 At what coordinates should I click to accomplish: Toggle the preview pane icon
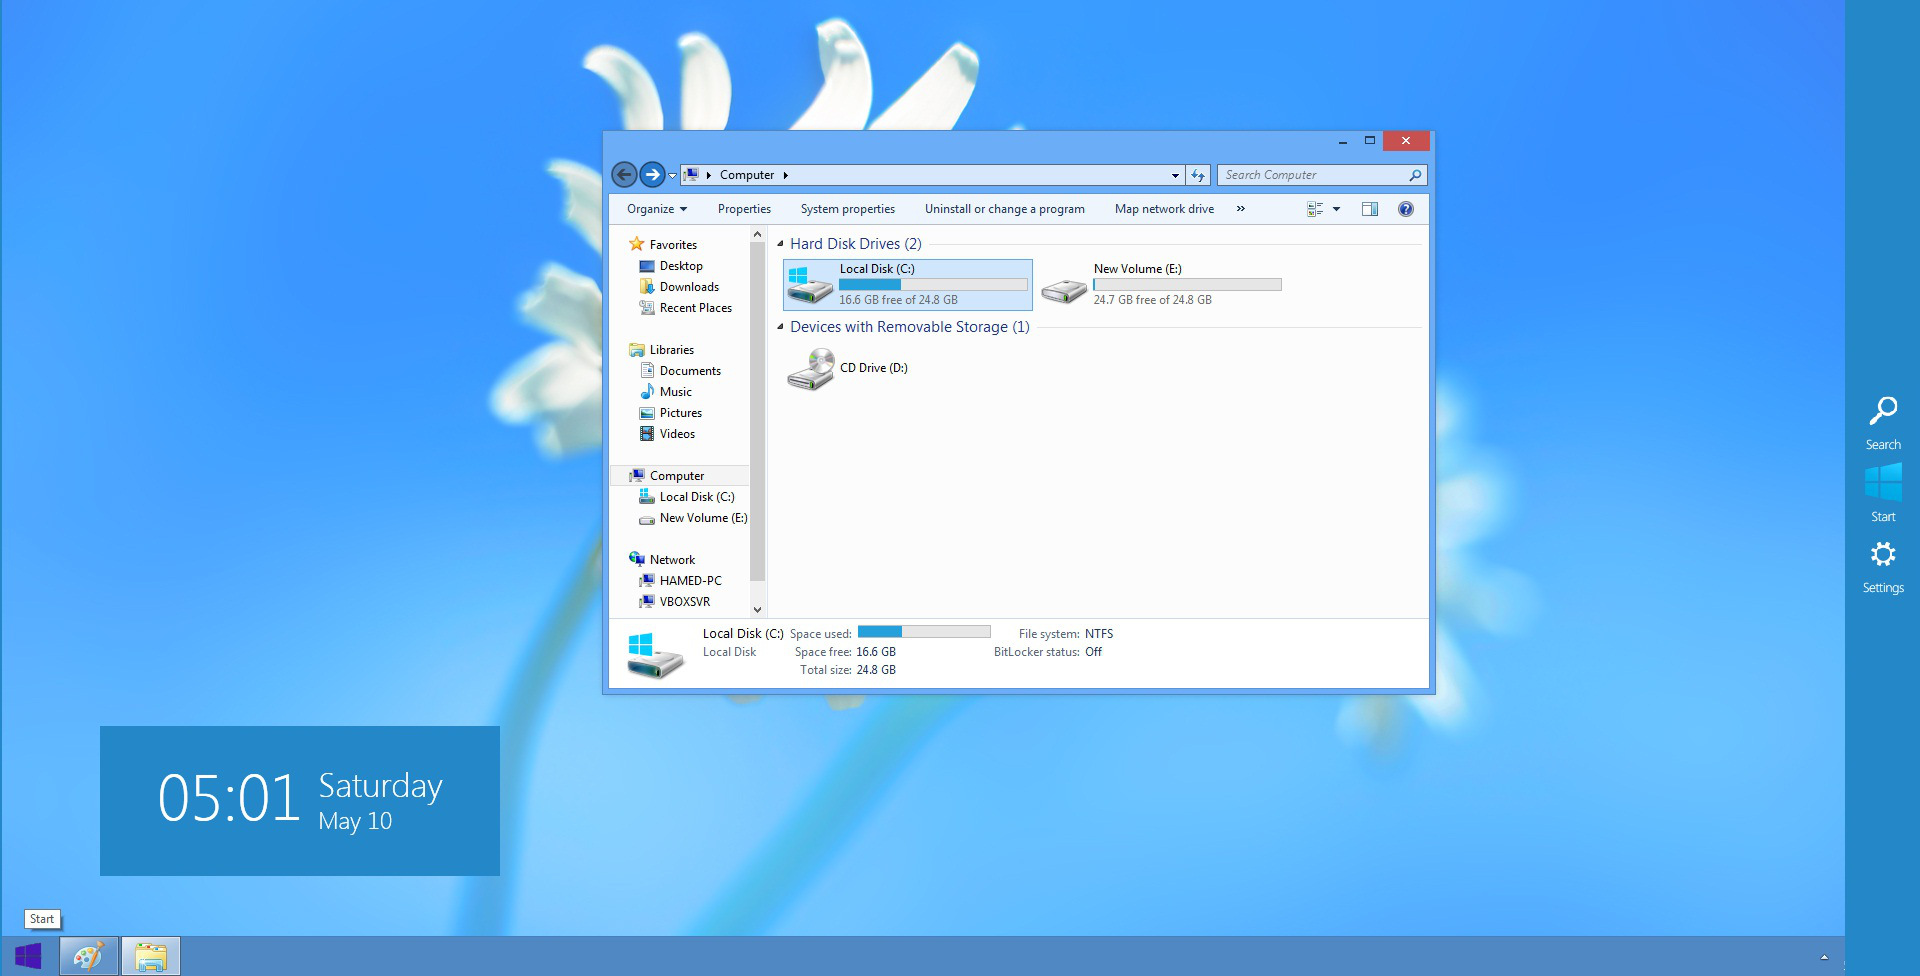1370,209
